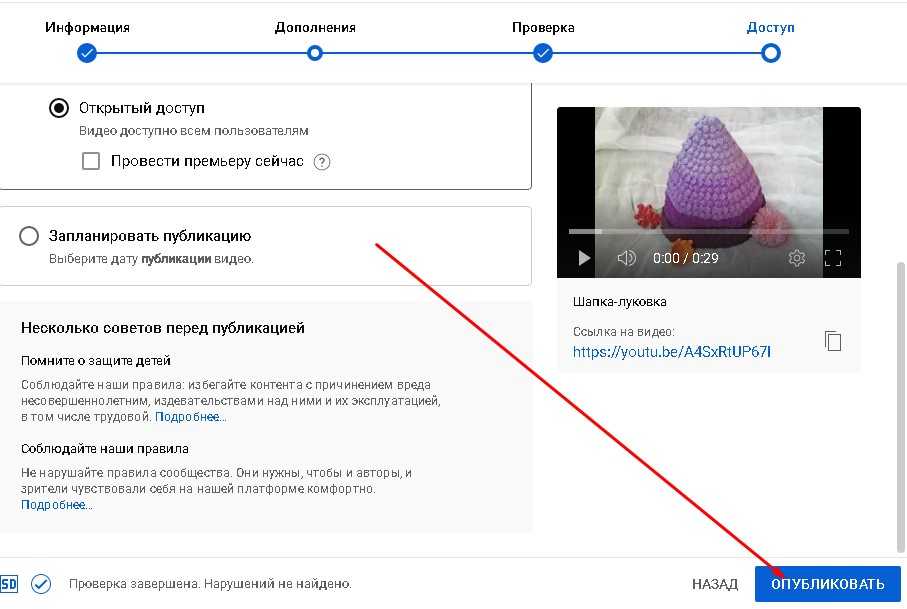The height and width of the screenshot is (609, 907).
Task: Open Подробнее link about child protection
Action: pyautogui.click(x=190, y=417)
